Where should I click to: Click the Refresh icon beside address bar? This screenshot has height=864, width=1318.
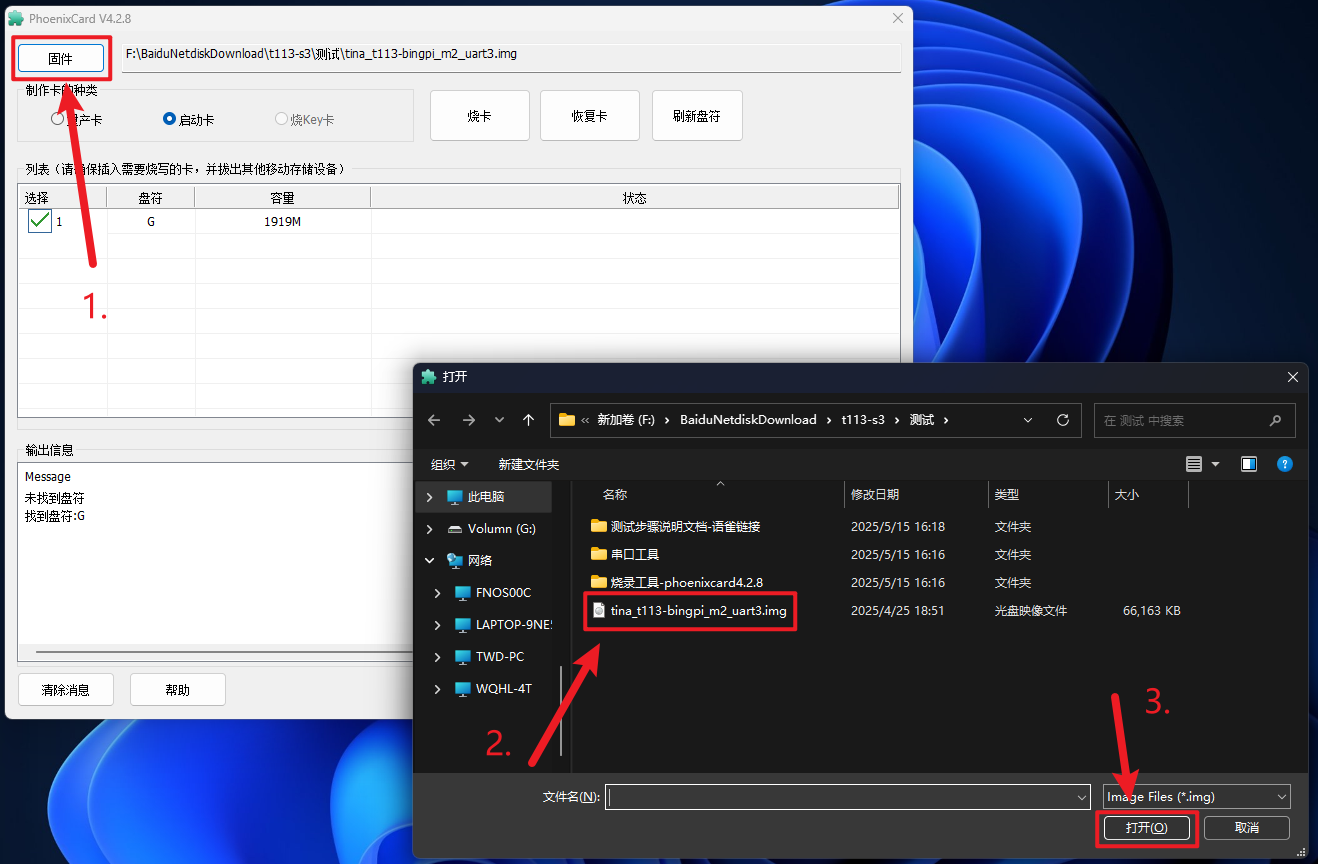(1063, 420)
